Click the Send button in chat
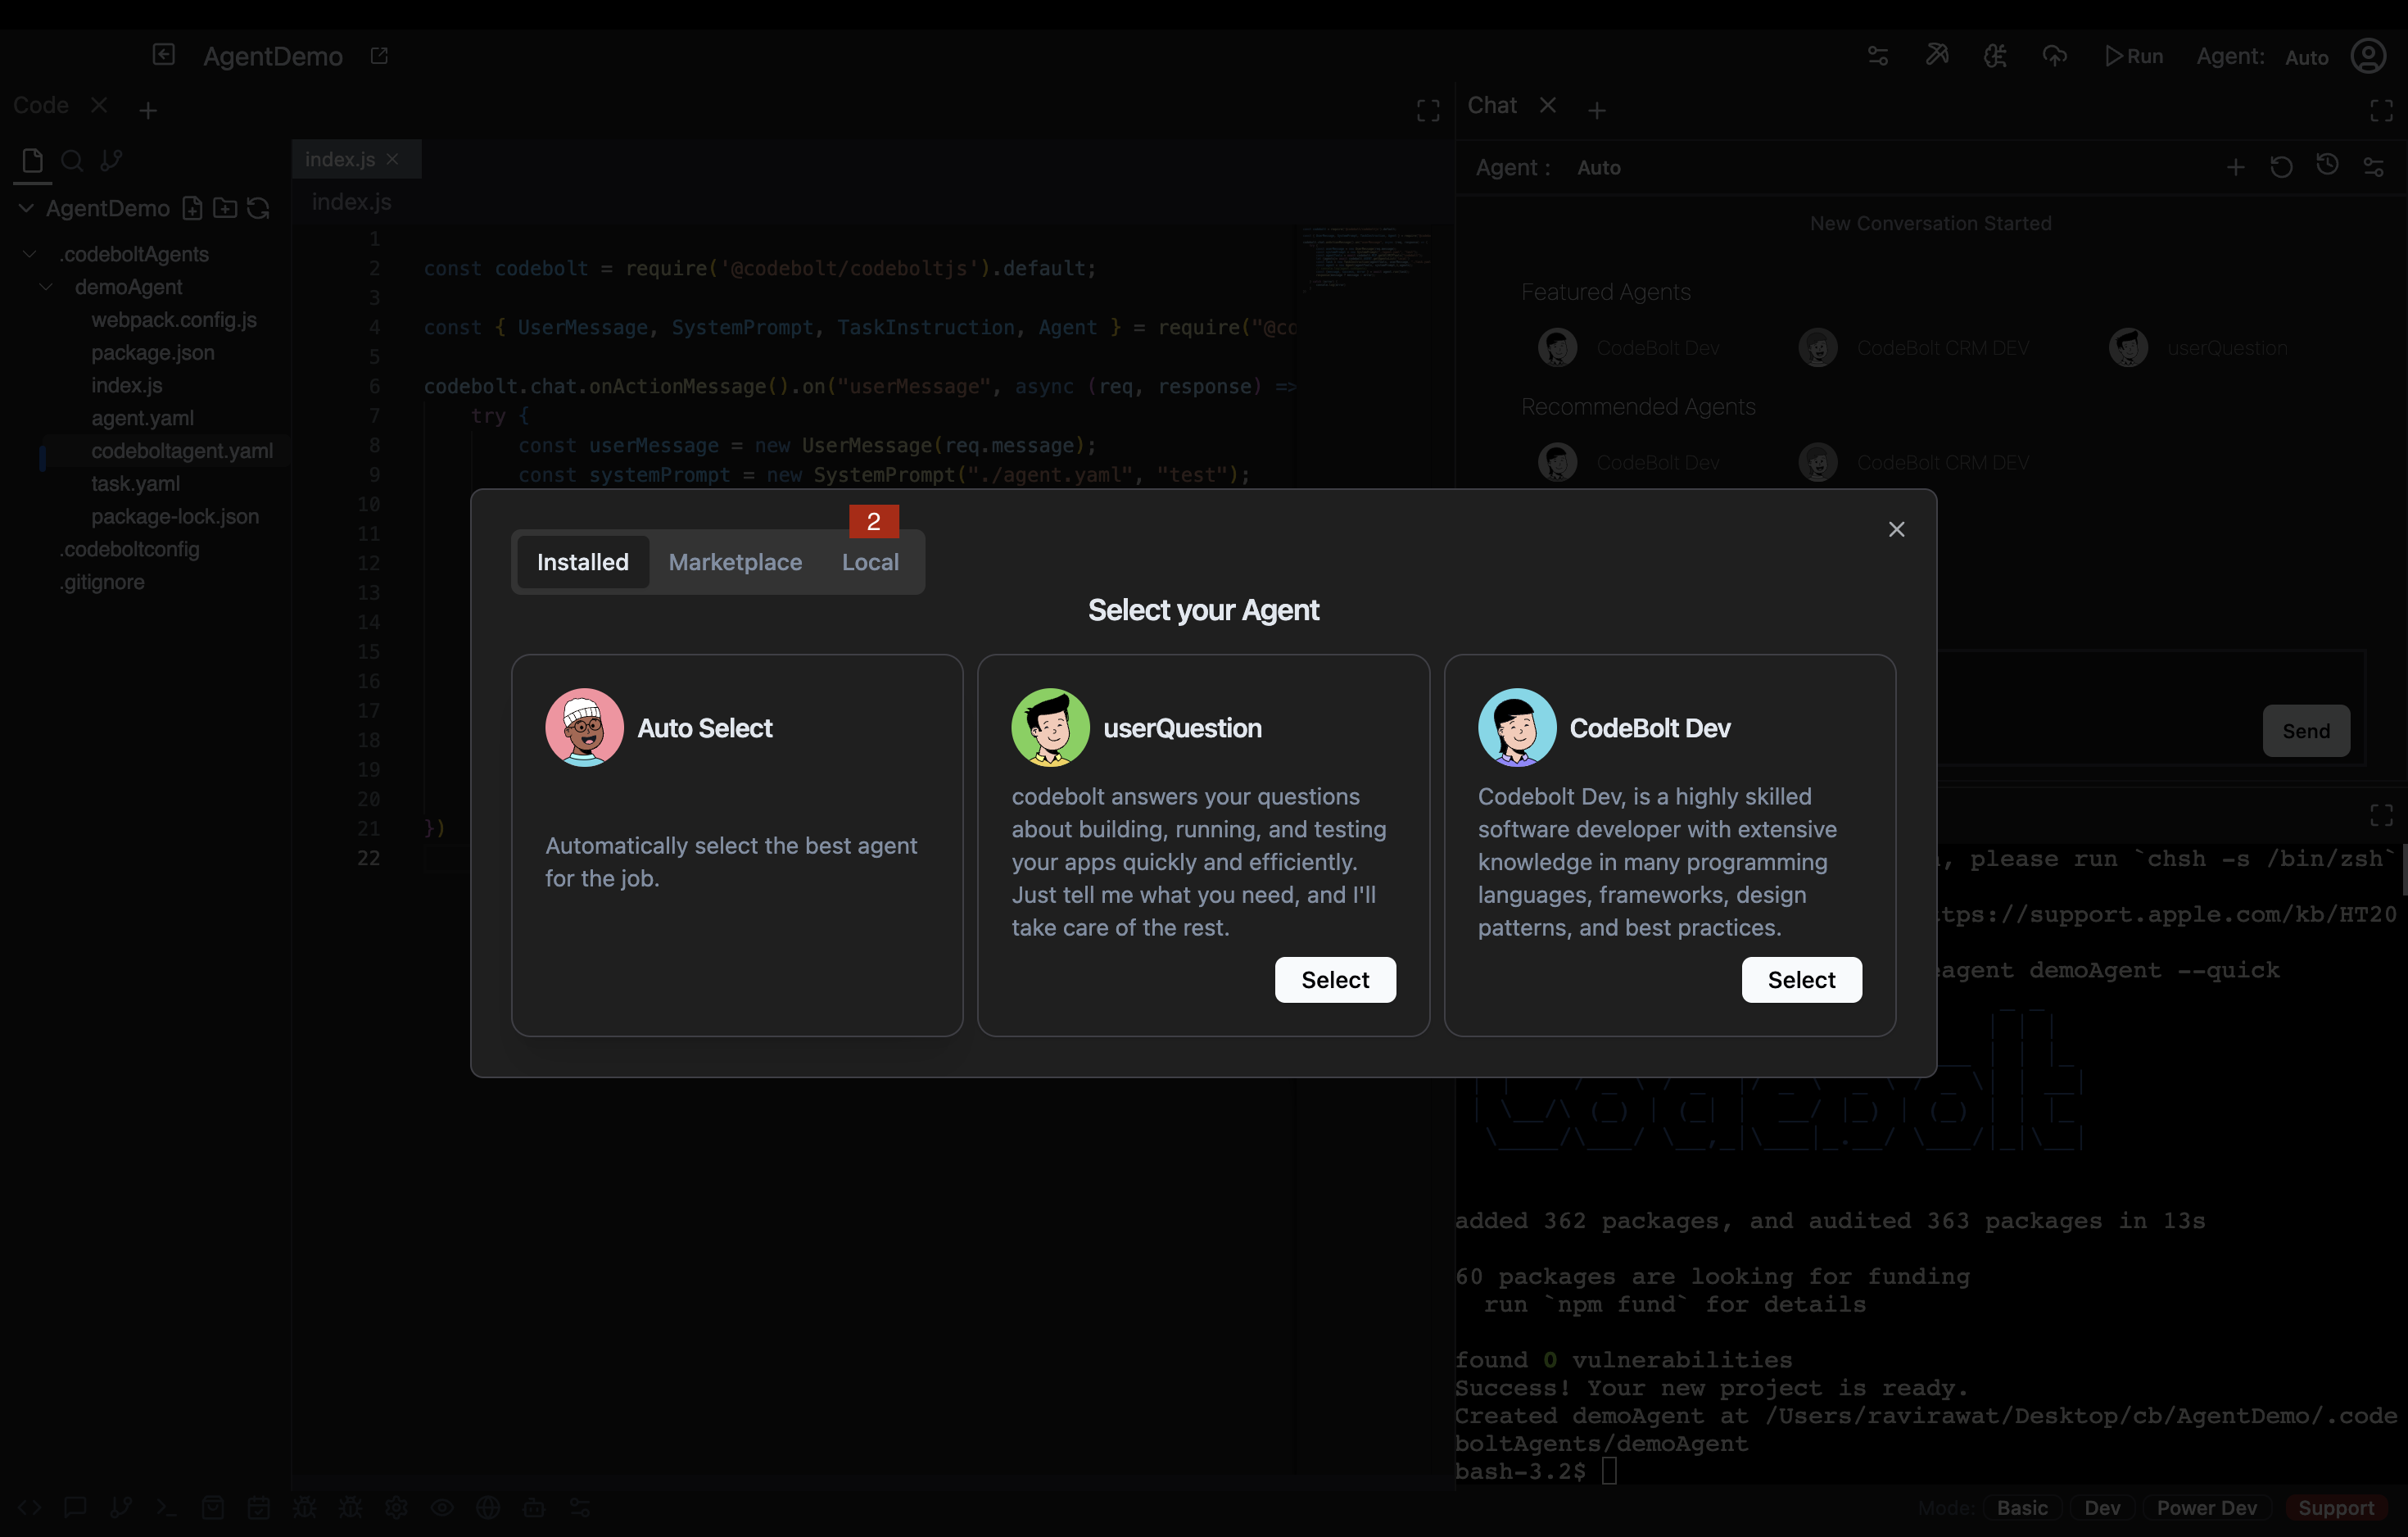 click(2306, 731)
